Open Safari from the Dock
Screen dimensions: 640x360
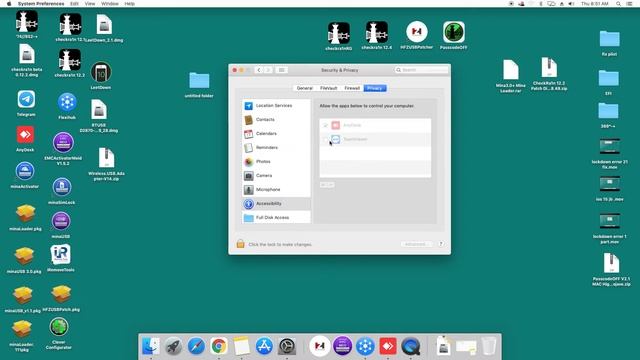pos(196,347)
